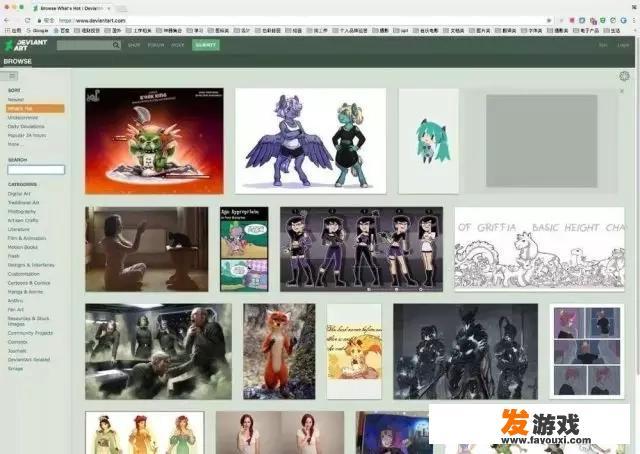
Task: Select the Browse tab
Action: [18, 61]
